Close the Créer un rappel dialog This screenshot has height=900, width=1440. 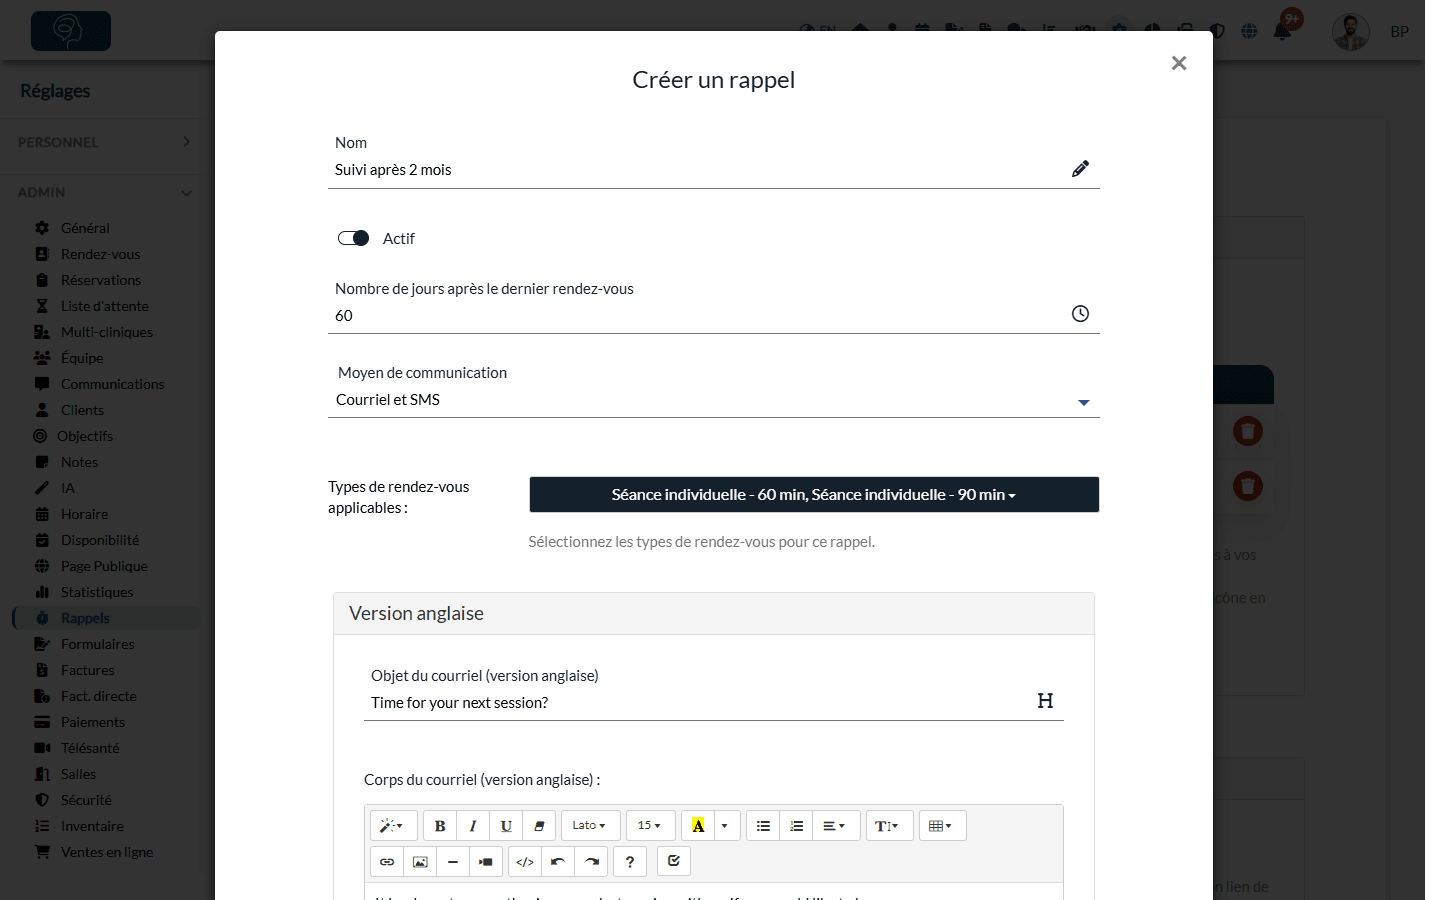tap(1179, 63)
